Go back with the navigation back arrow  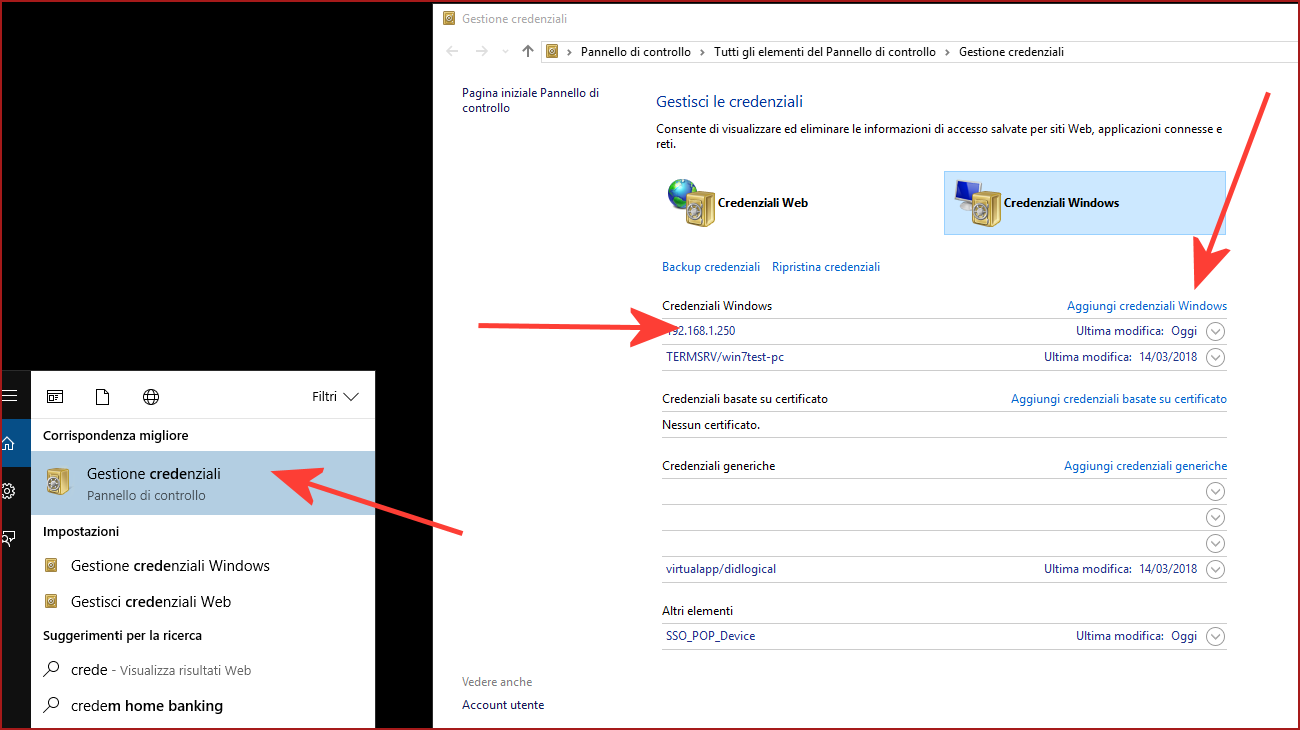[452, 51]
